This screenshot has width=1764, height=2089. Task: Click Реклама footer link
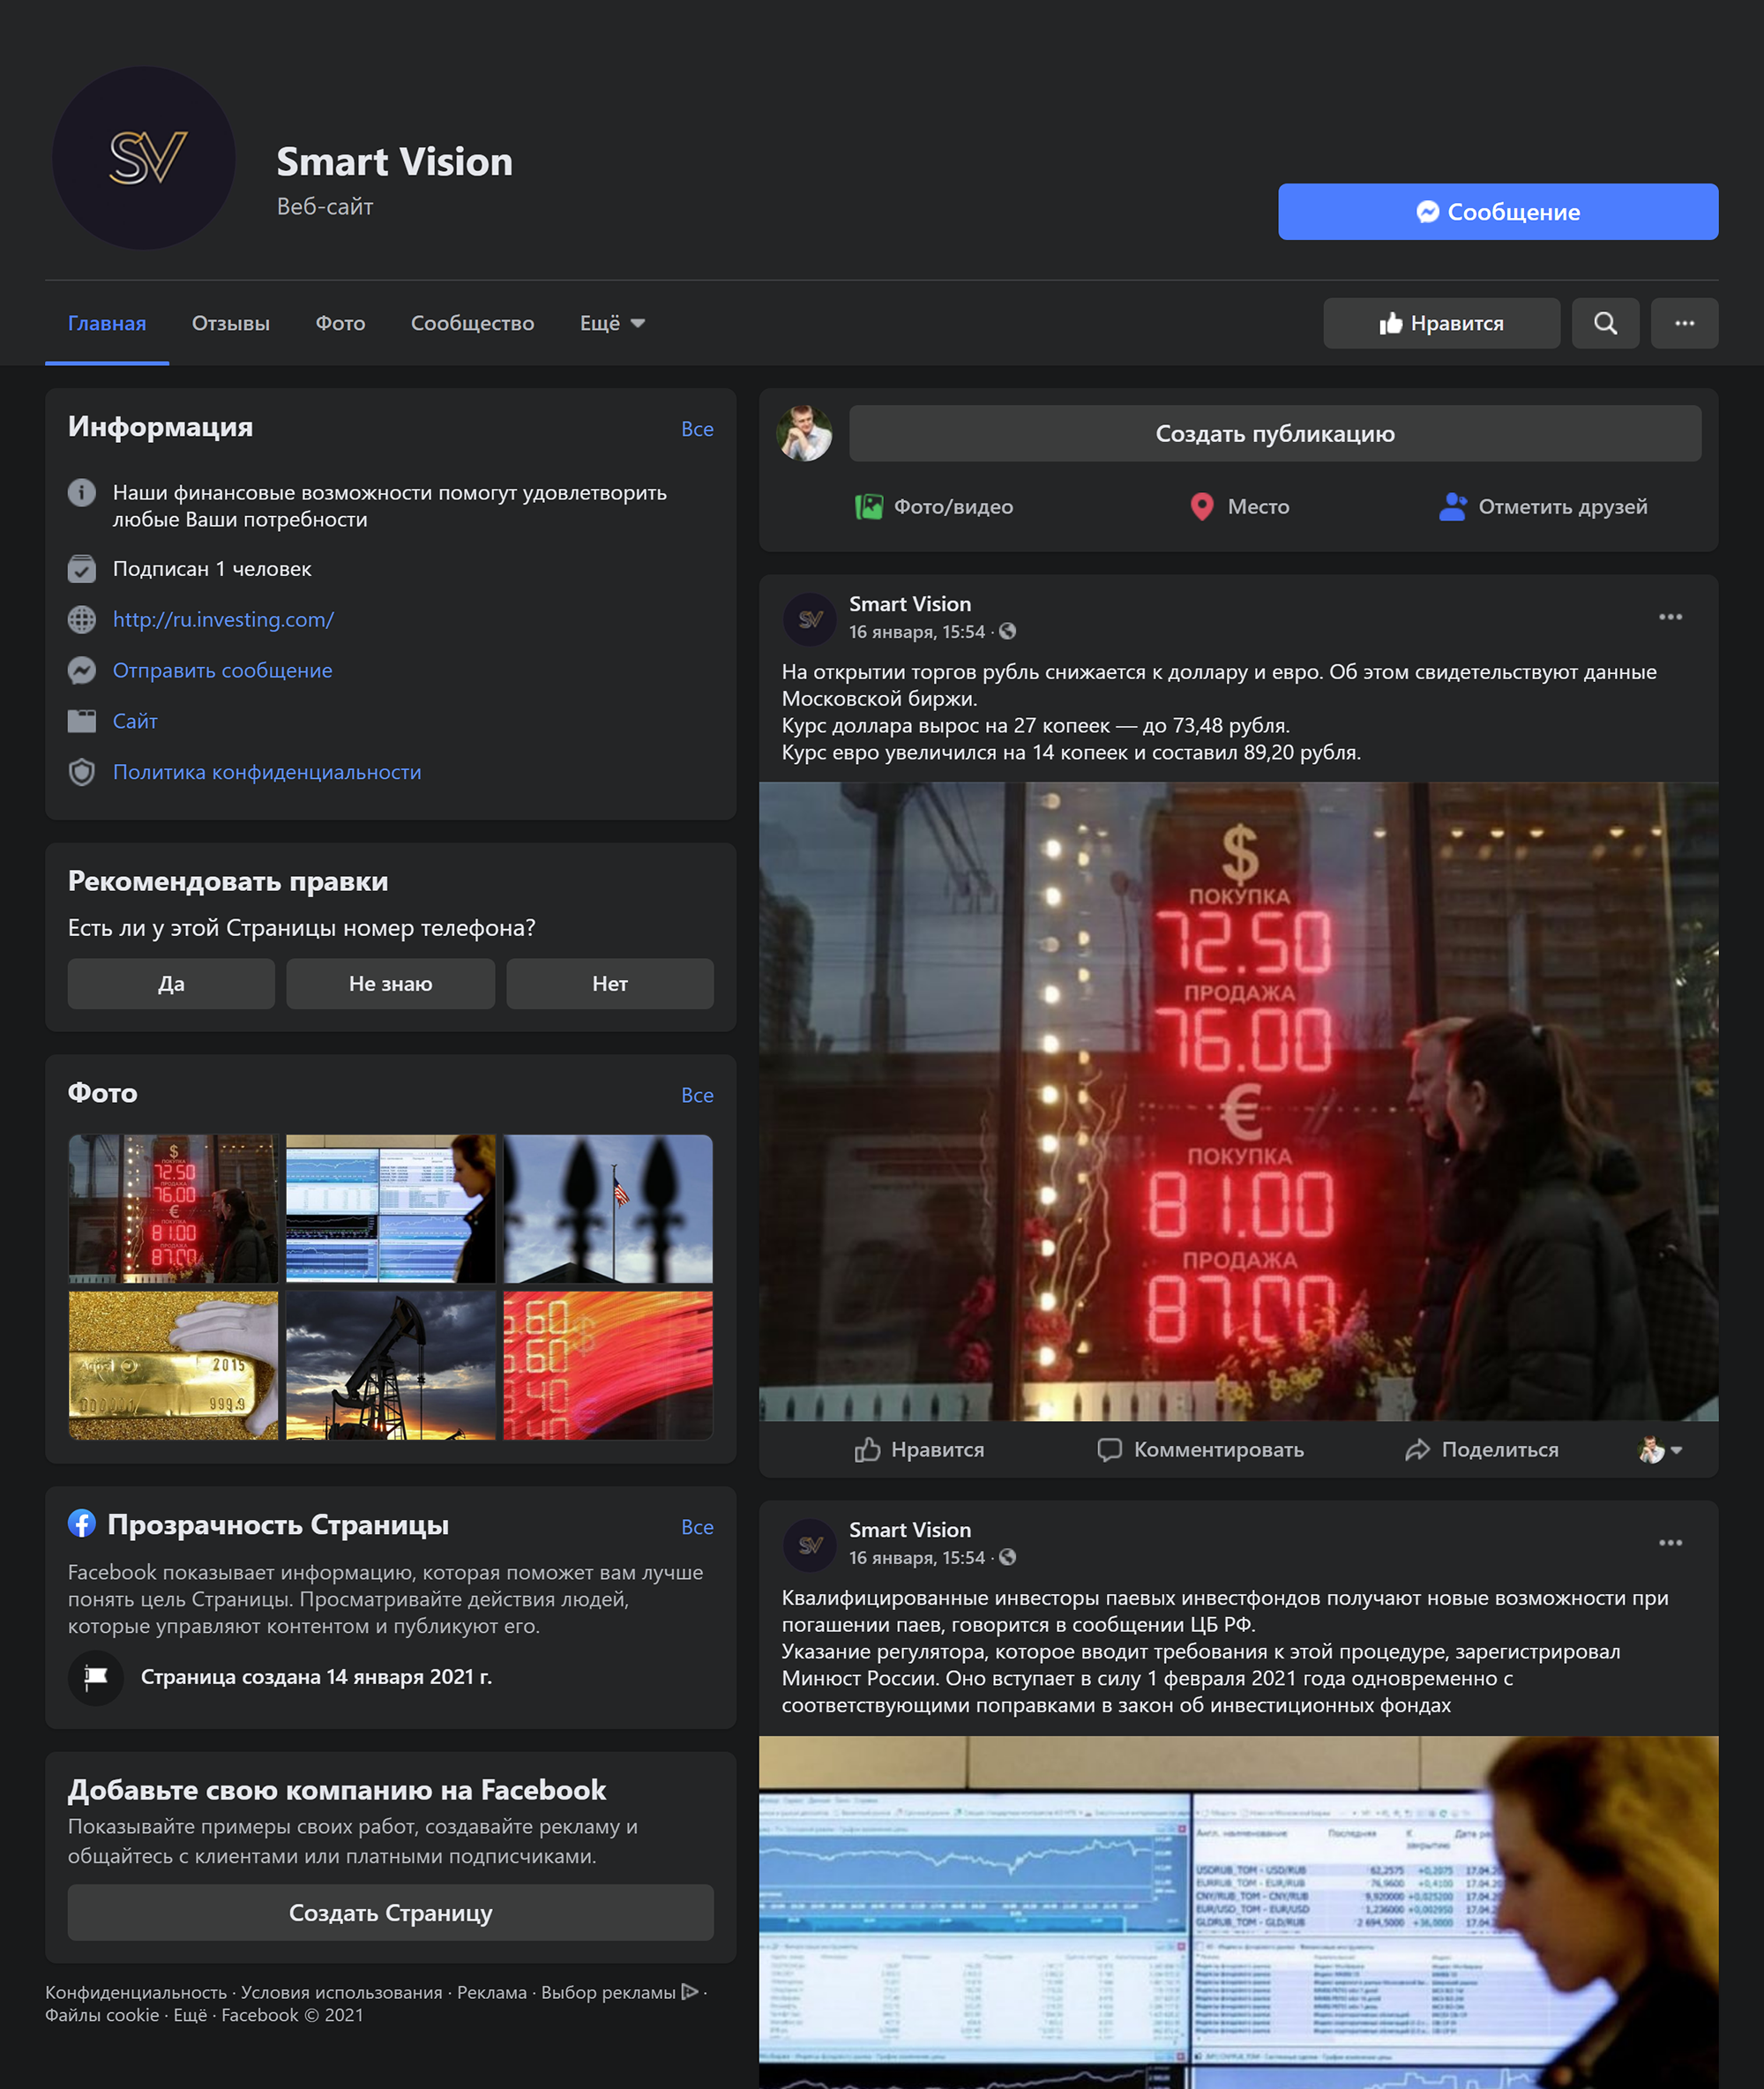click(x=491, y=1992)
